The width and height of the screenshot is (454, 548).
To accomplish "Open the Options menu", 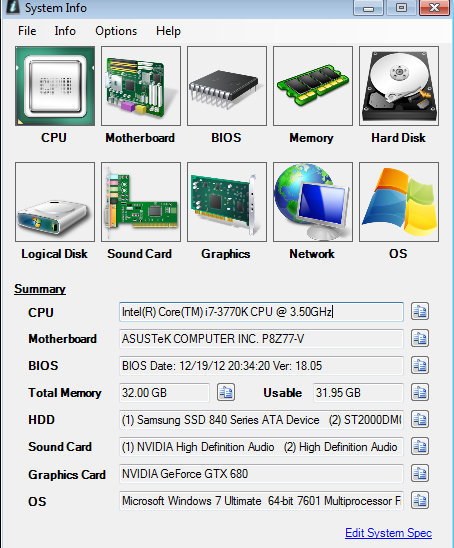I will [x=116, y=31].
